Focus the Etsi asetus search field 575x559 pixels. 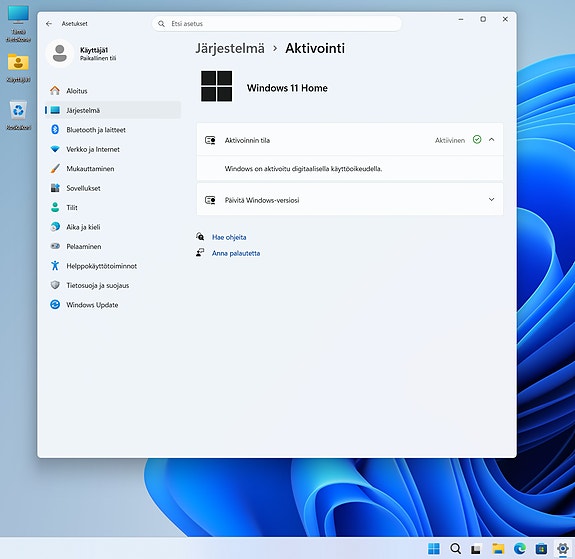[x=277, y=24]
